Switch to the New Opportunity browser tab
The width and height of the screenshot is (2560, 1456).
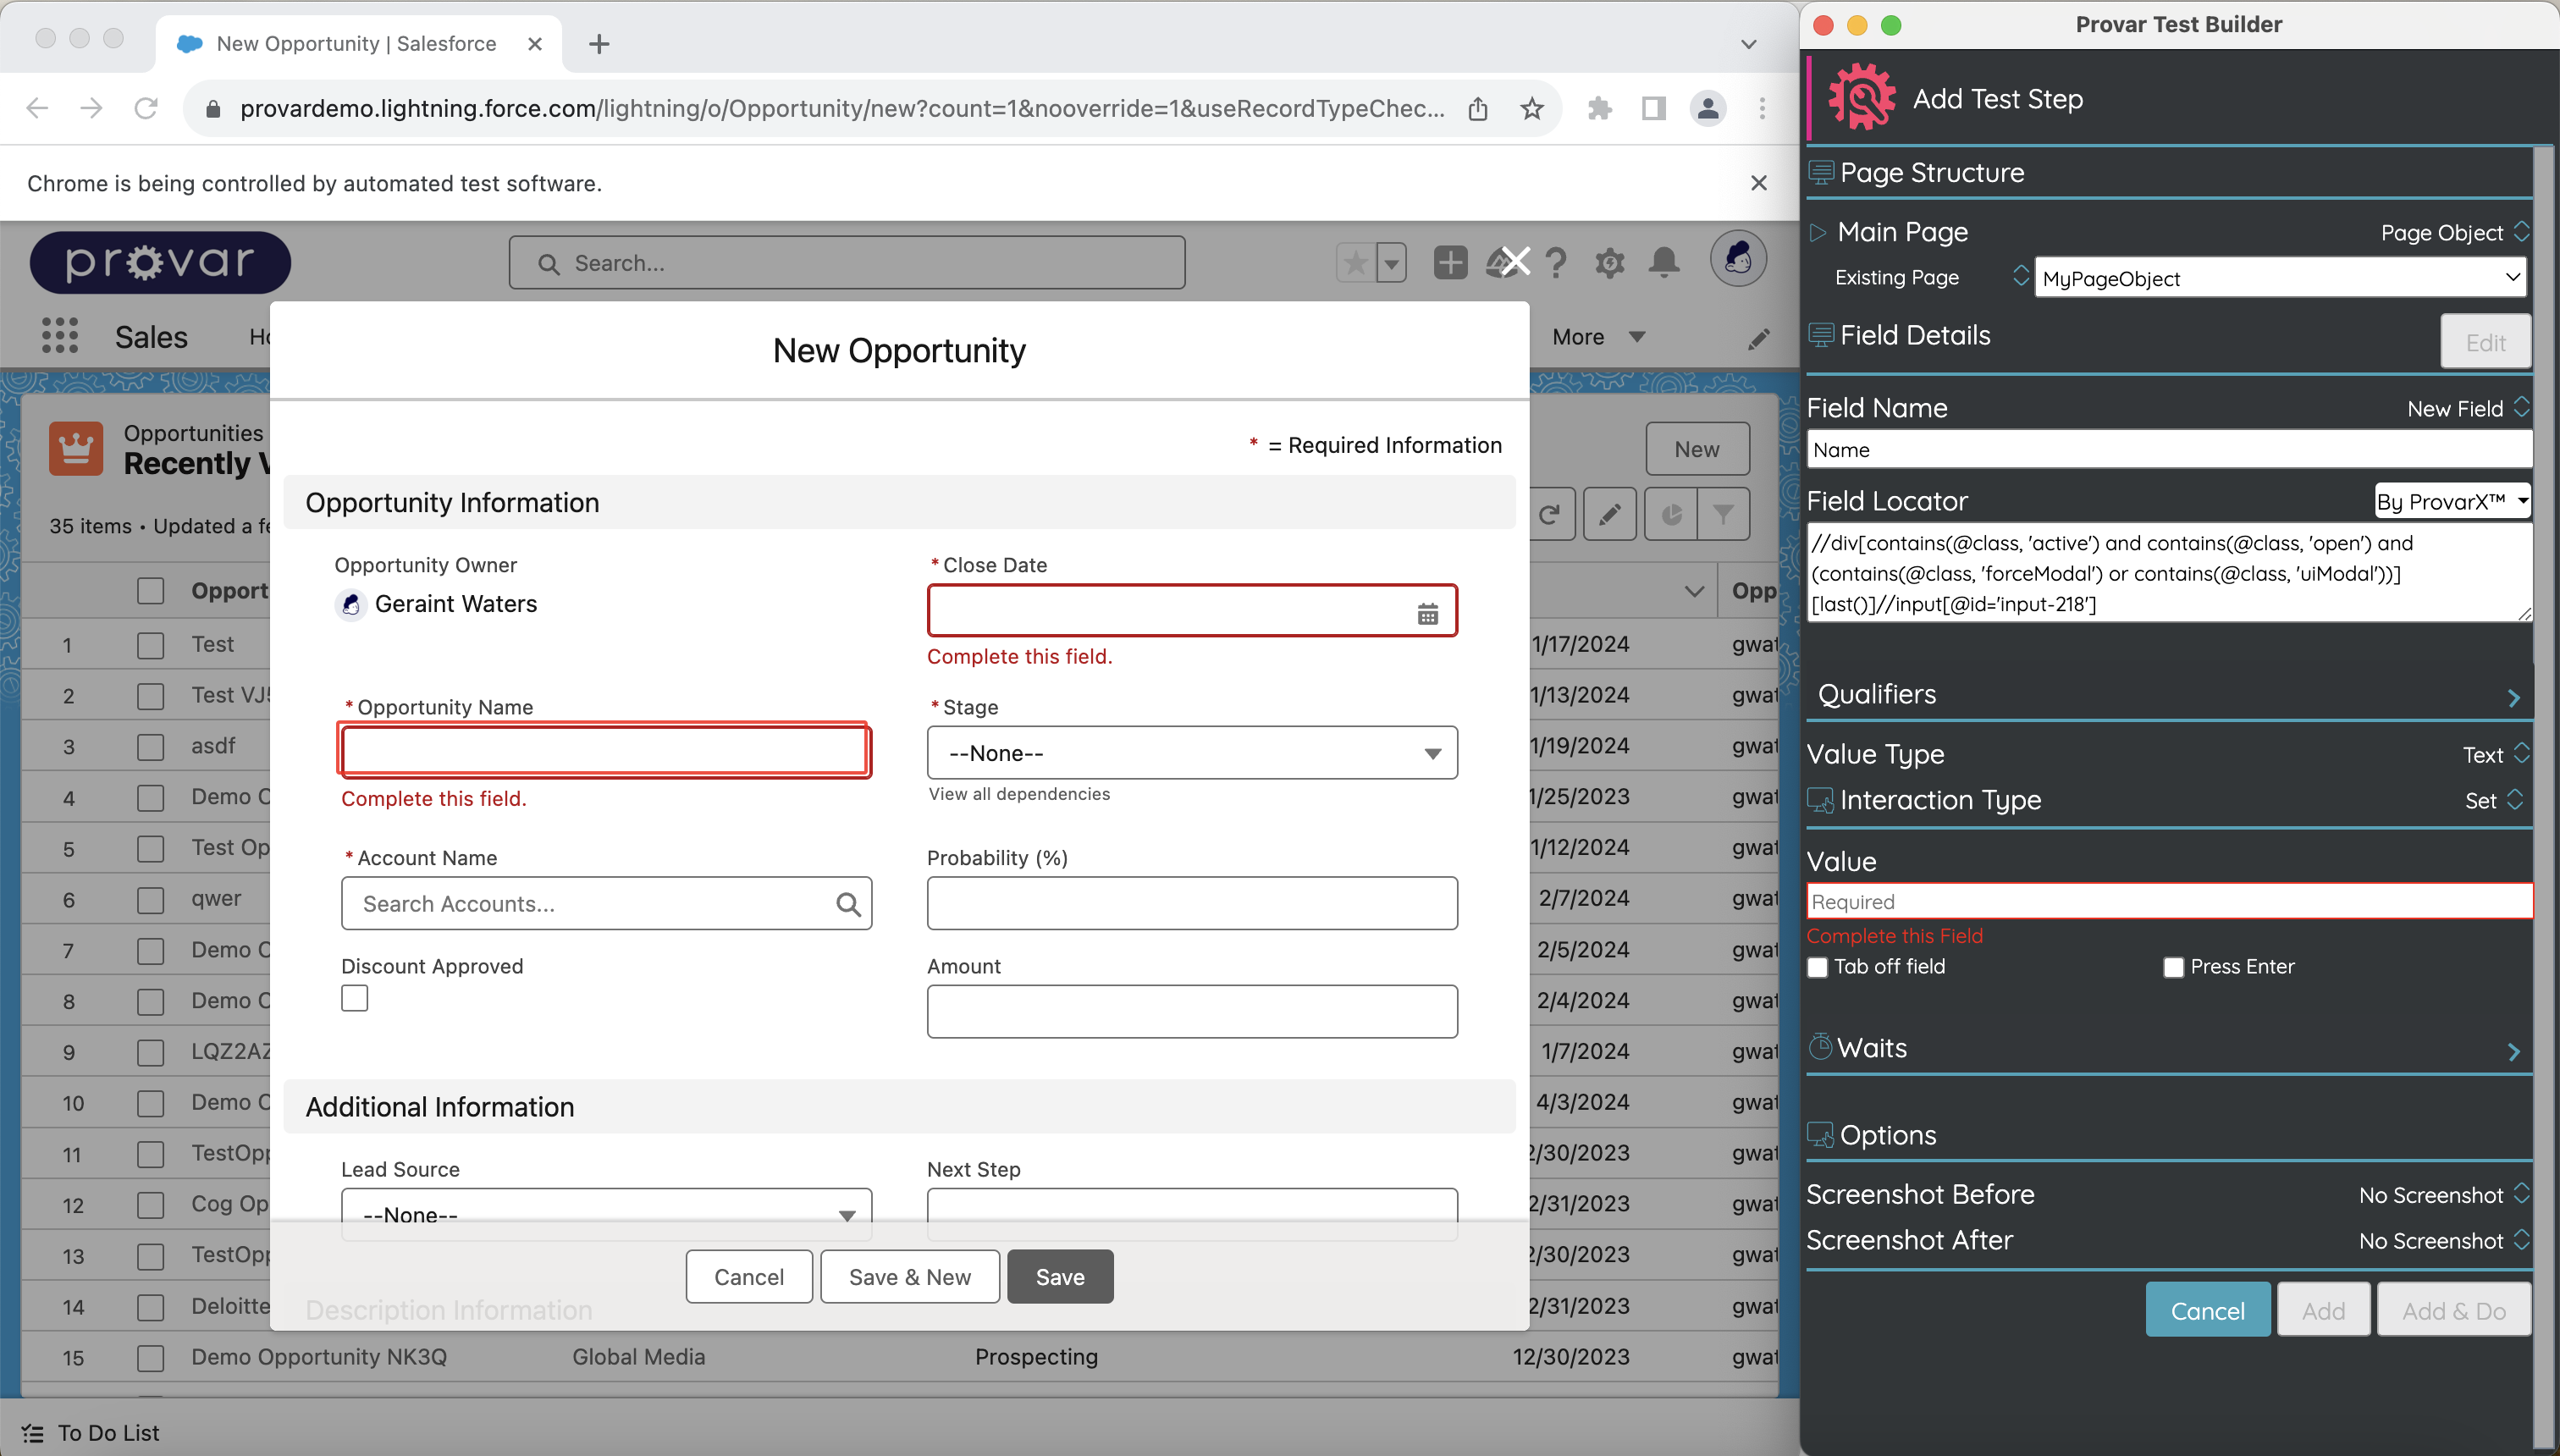[x=355, y=43]
